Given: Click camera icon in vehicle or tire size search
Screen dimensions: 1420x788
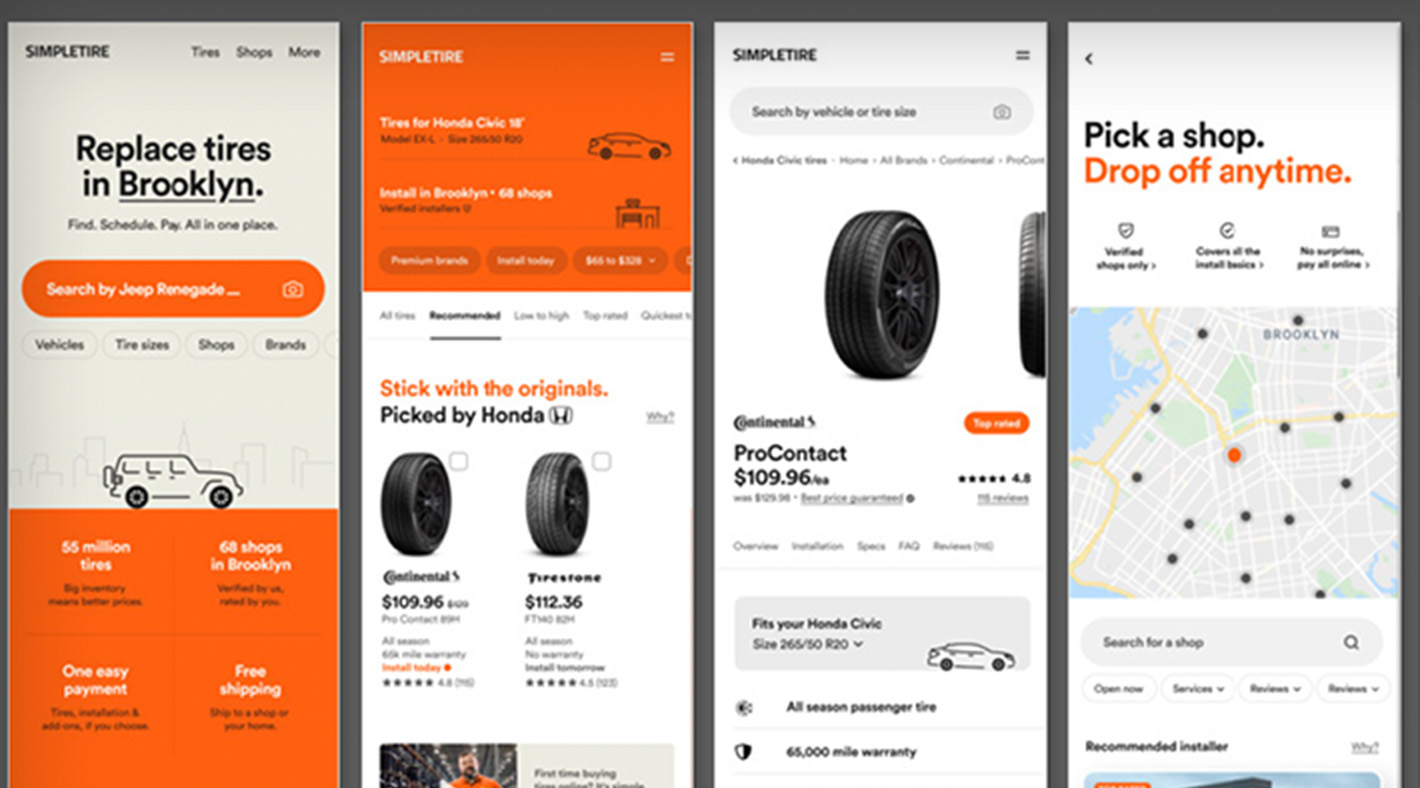Looking at the screenshot, I should tap(1001, 112).
